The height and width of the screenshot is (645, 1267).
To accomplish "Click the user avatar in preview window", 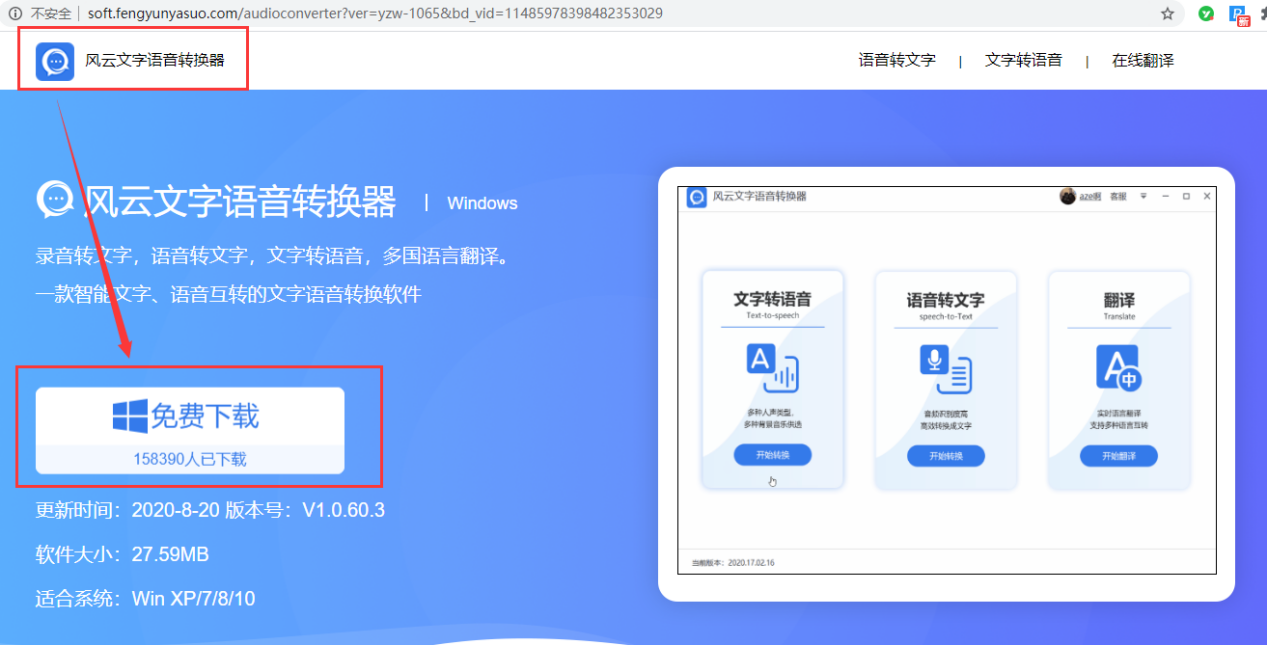I will (x=1068, y=196).
